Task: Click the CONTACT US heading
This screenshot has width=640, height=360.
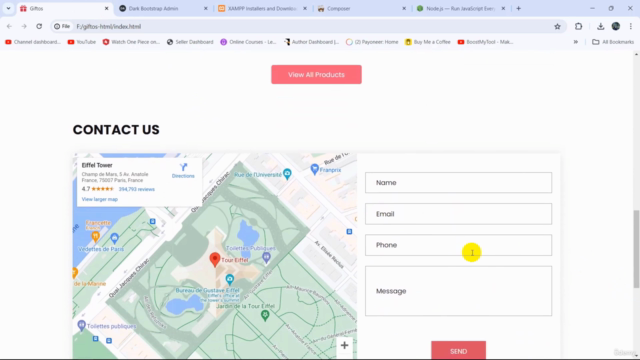Action: 116,130
